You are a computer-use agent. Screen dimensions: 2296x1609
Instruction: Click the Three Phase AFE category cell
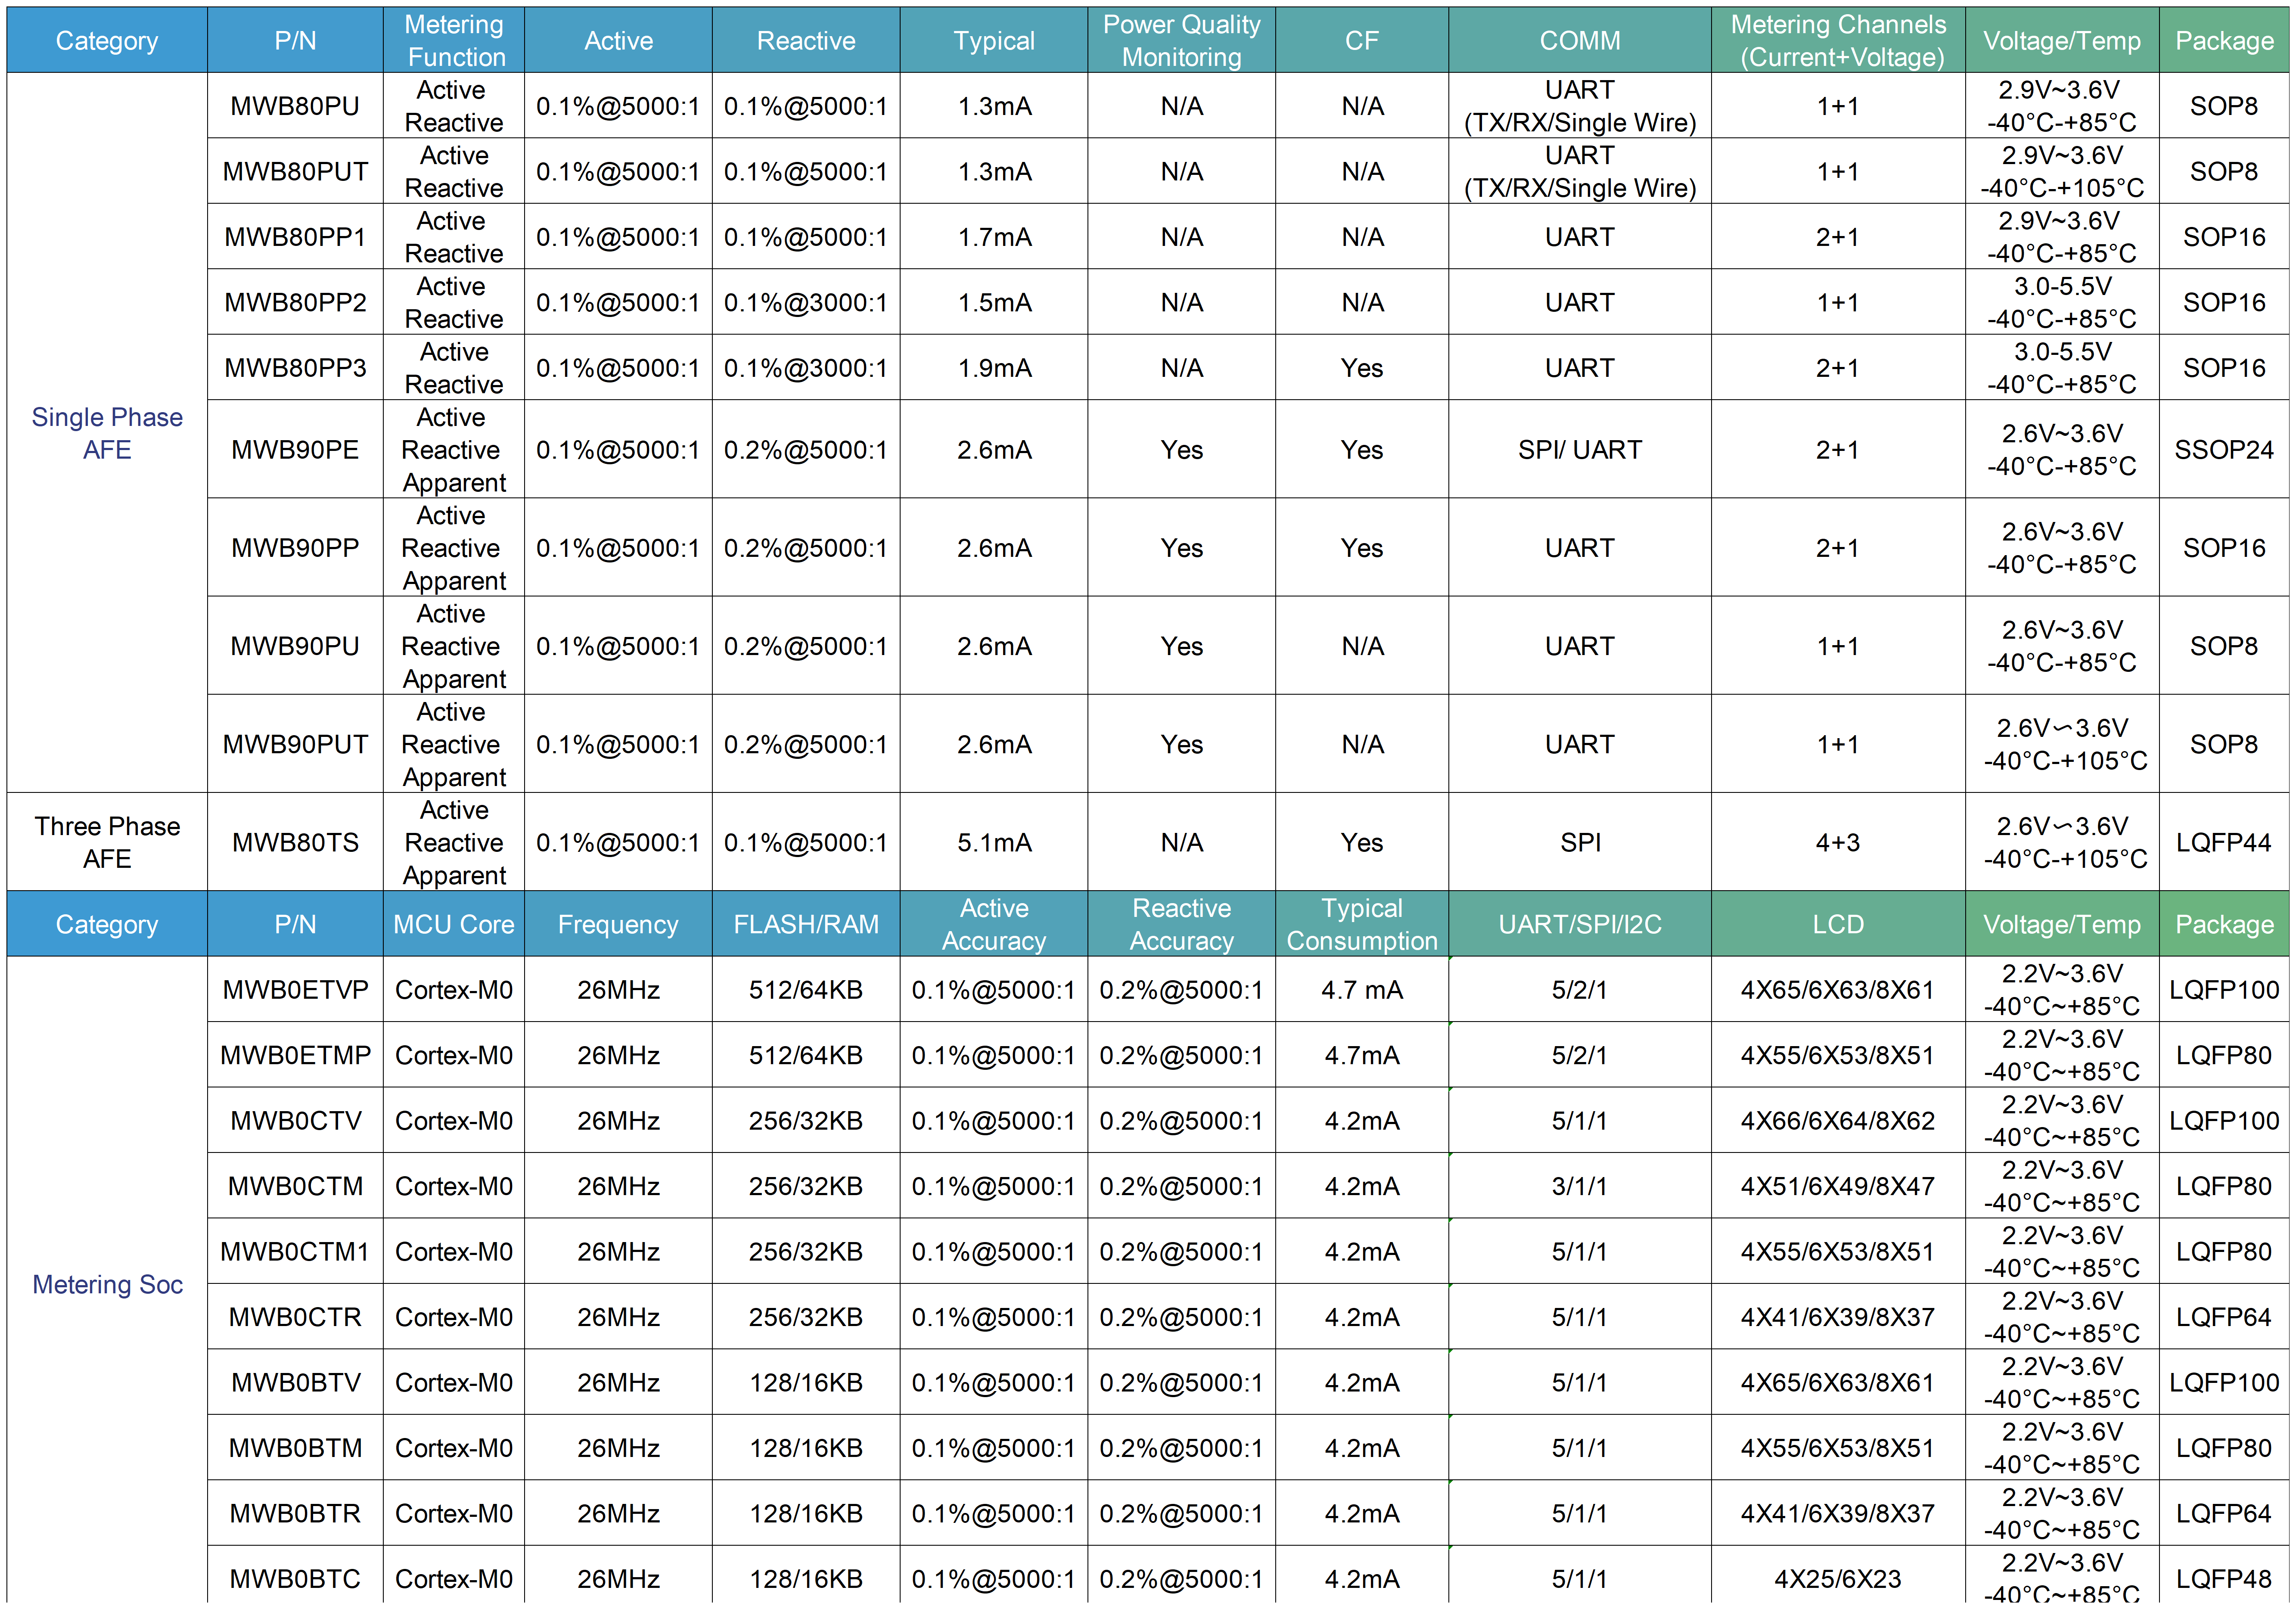107,842
